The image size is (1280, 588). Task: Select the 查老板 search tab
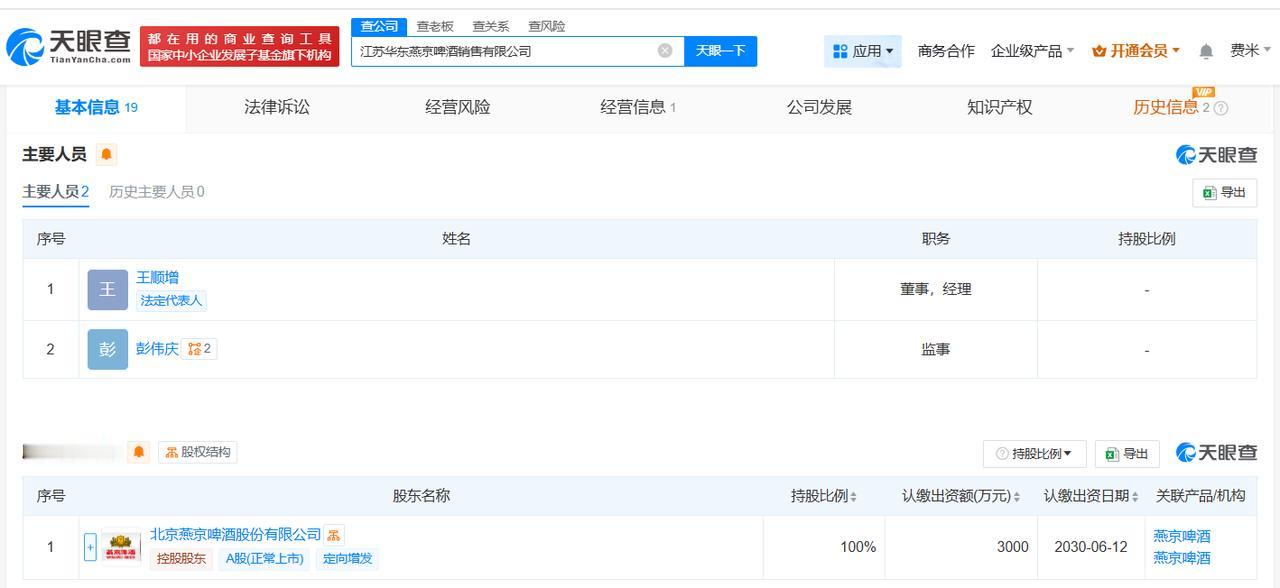pos(435,27)
